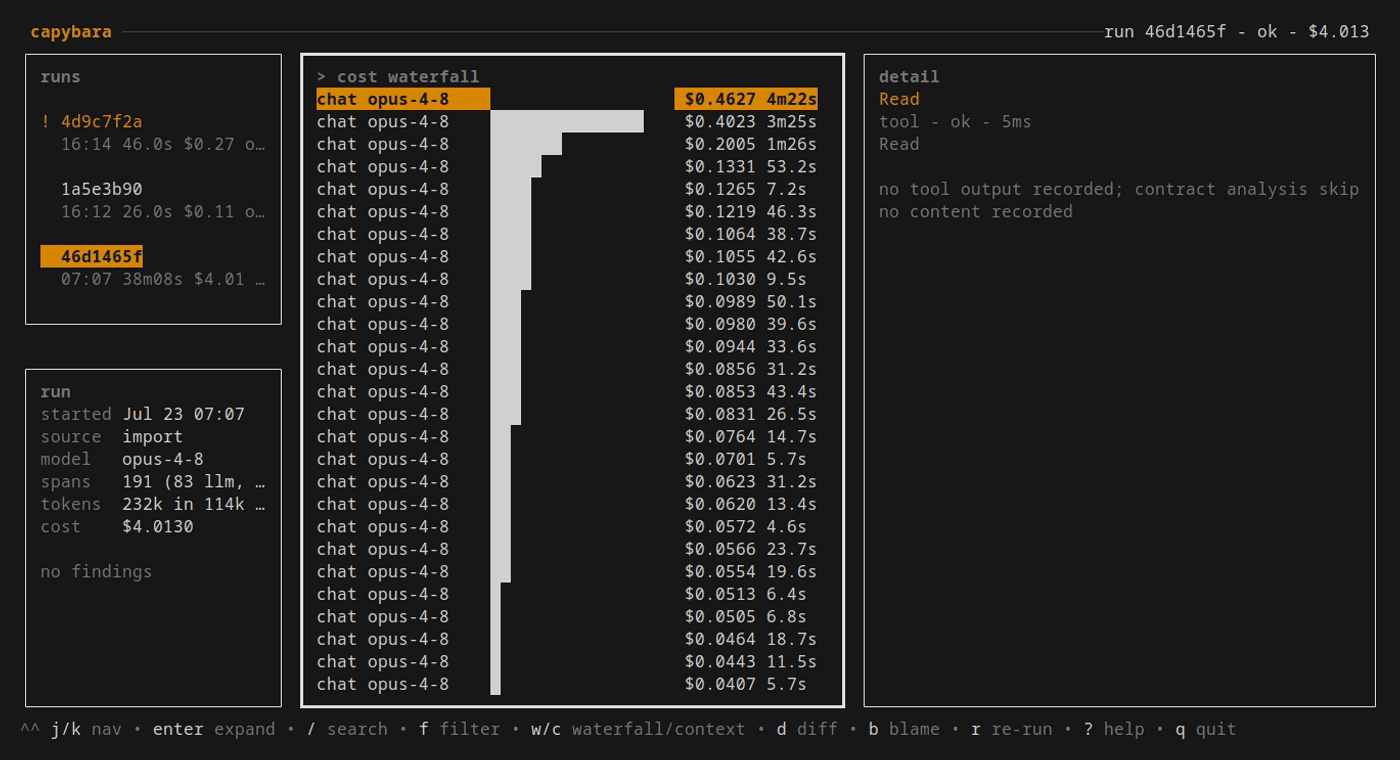Screen dimensions: 1400x760
Task: Click the 'r re-run' footer hint
Action: click(1011, 729)
